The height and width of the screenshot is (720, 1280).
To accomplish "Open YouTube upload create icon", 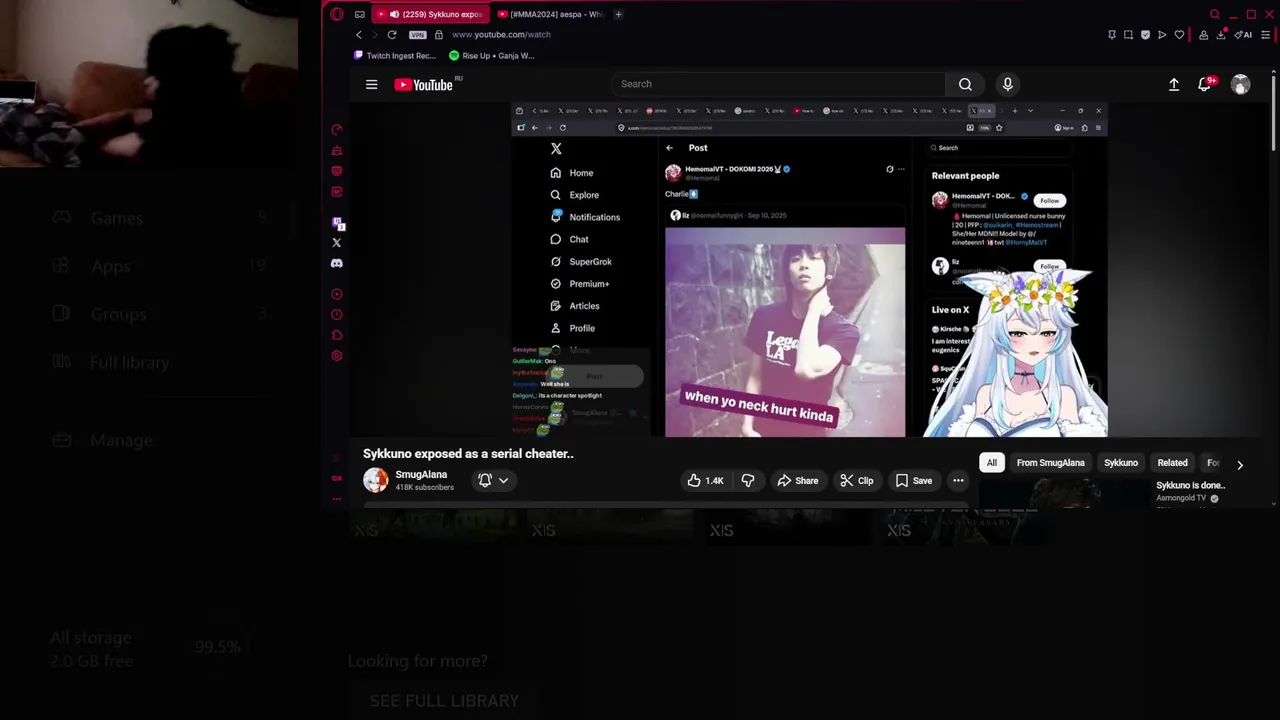I will coord(1174,85).
